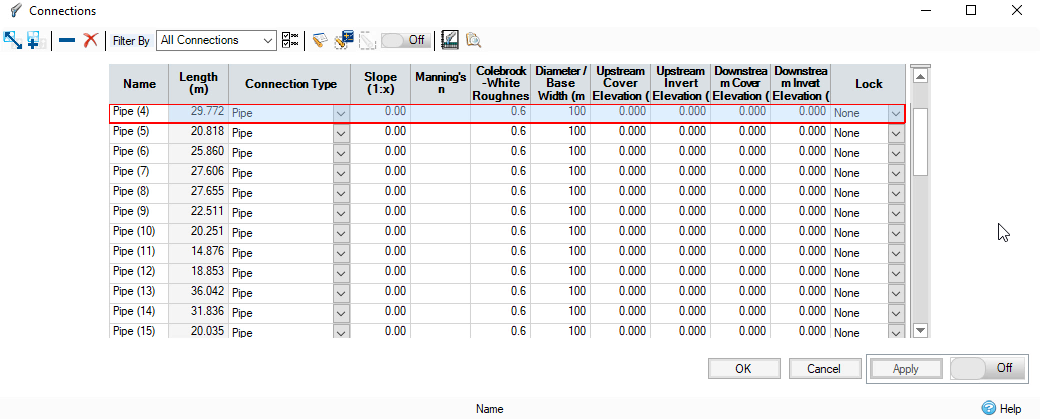The height and width of the screenshot is (419, 1040).
Task: Select the Pipe (5) name cell
Action: click(x=139, y=132)
